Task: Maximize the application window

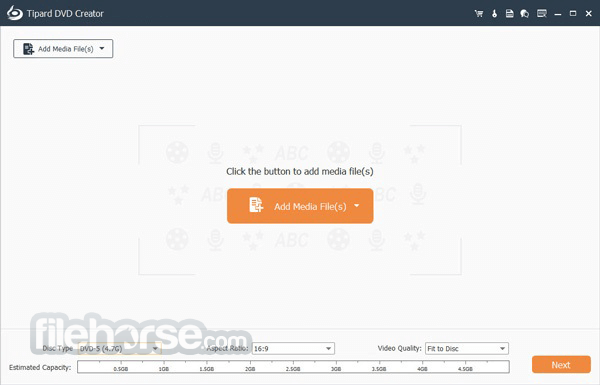Action: click(573, 14)
